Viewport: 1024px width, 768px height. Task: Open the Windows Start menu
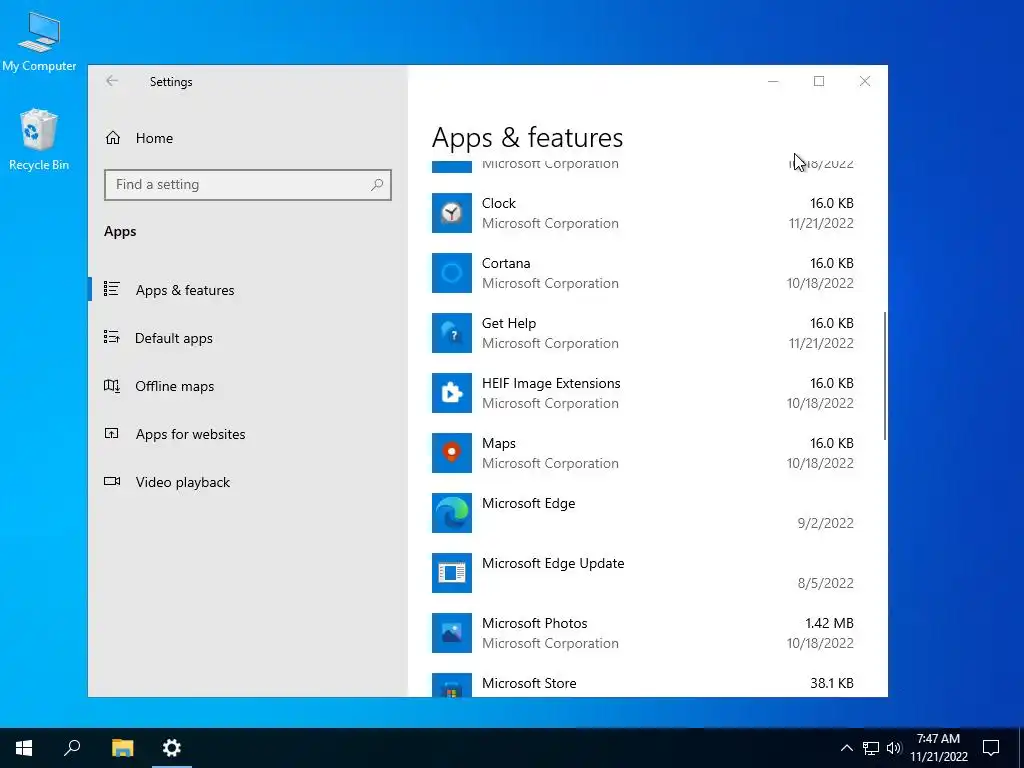pyautogui.click(x=24, y=748)
